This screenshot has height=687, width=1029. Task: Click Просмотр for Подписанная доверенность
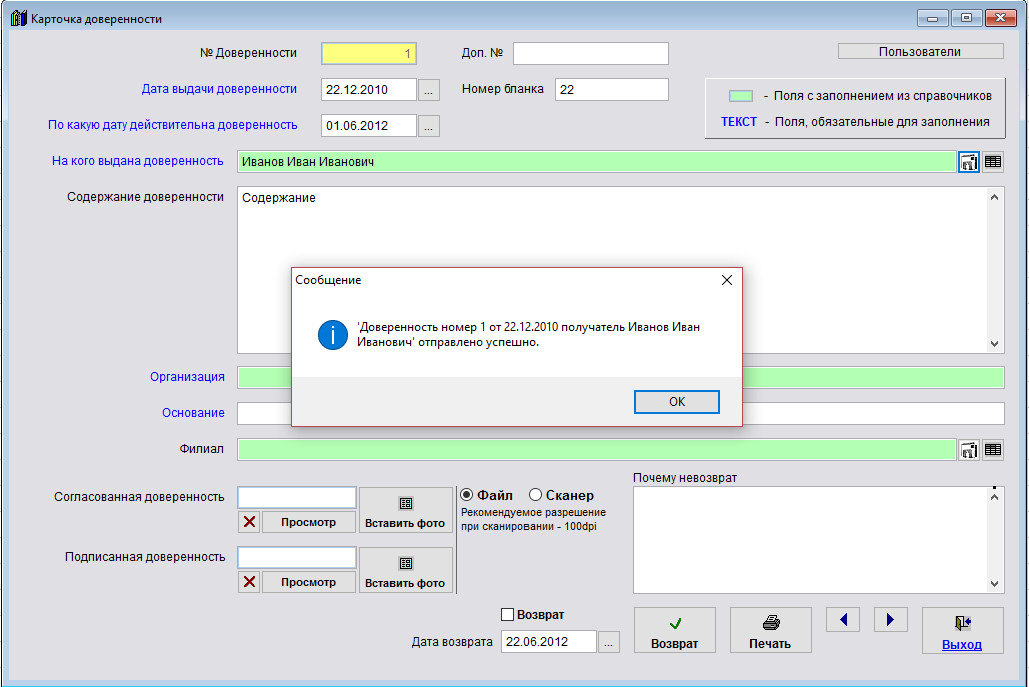(308, 582)
